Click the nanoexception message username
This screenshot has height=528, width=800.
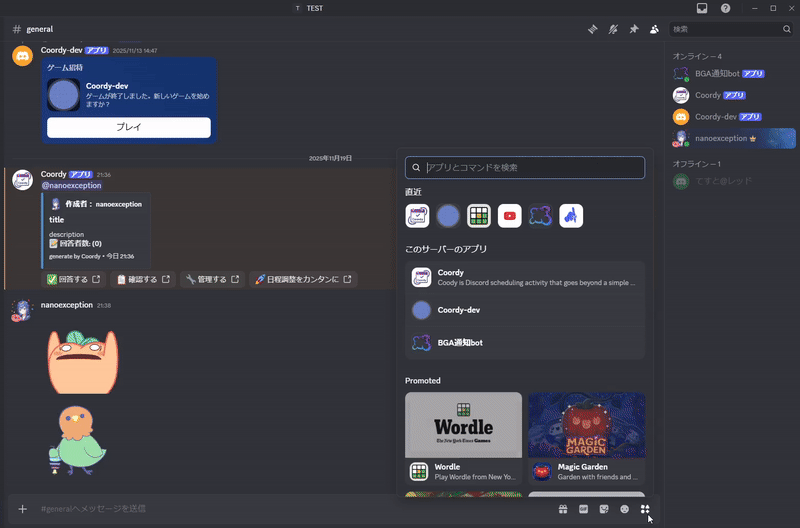click(67, 305)
